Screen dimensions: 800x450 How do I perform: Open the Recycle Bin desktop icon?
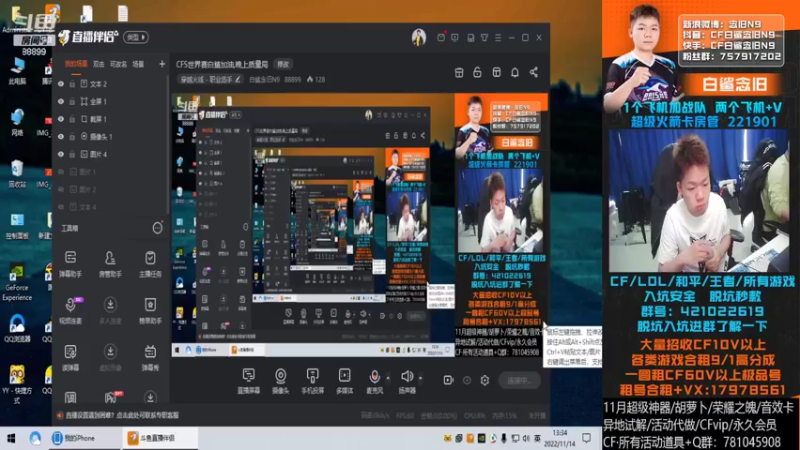[17, 174]
